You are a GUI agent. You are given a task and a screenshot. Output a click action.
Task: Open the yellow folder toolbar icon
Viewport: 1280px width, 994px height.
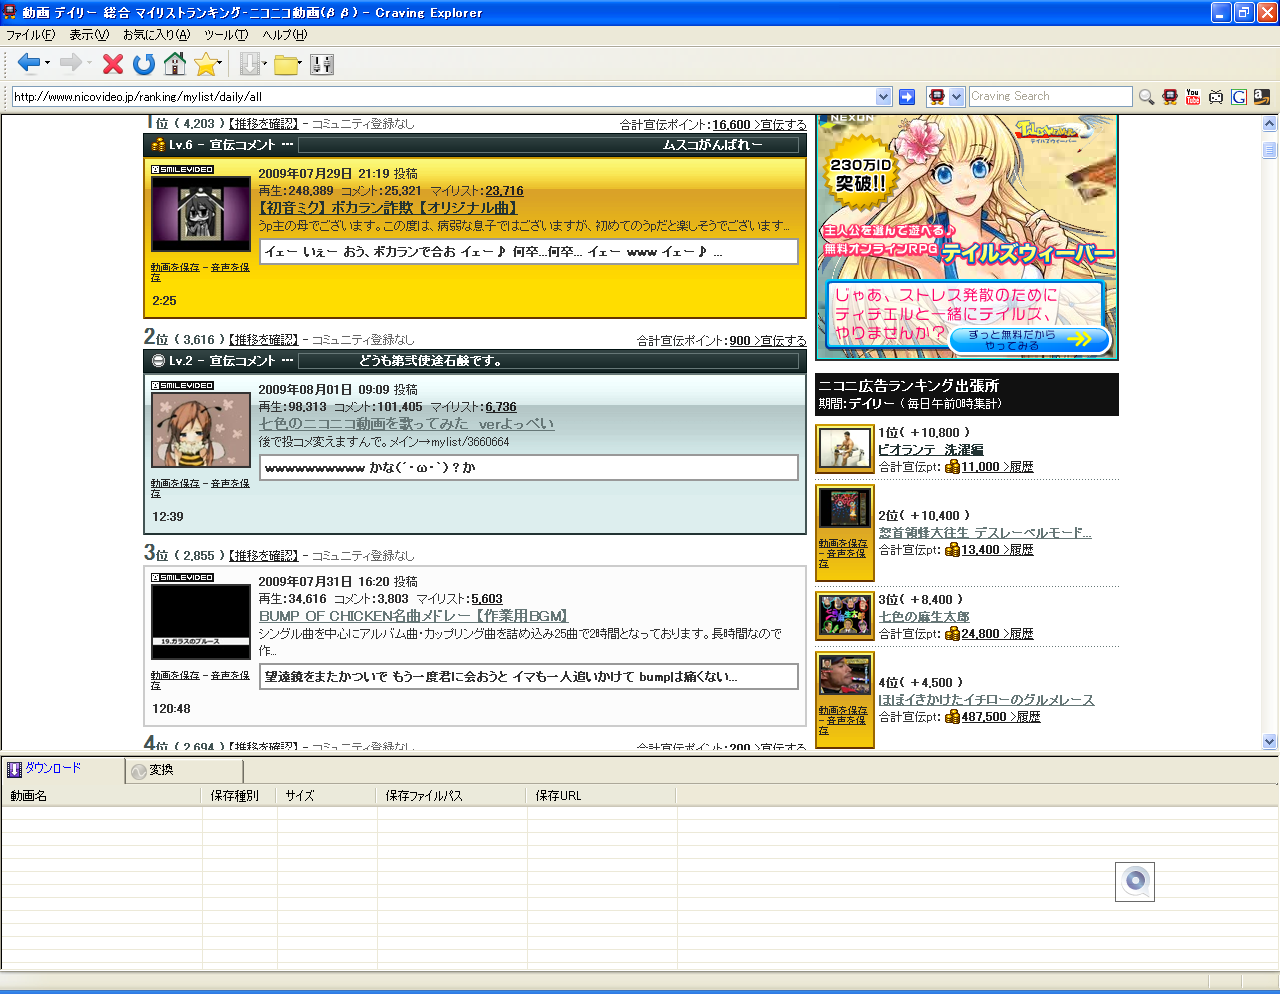pyautogui.click(x=286, y=65)
